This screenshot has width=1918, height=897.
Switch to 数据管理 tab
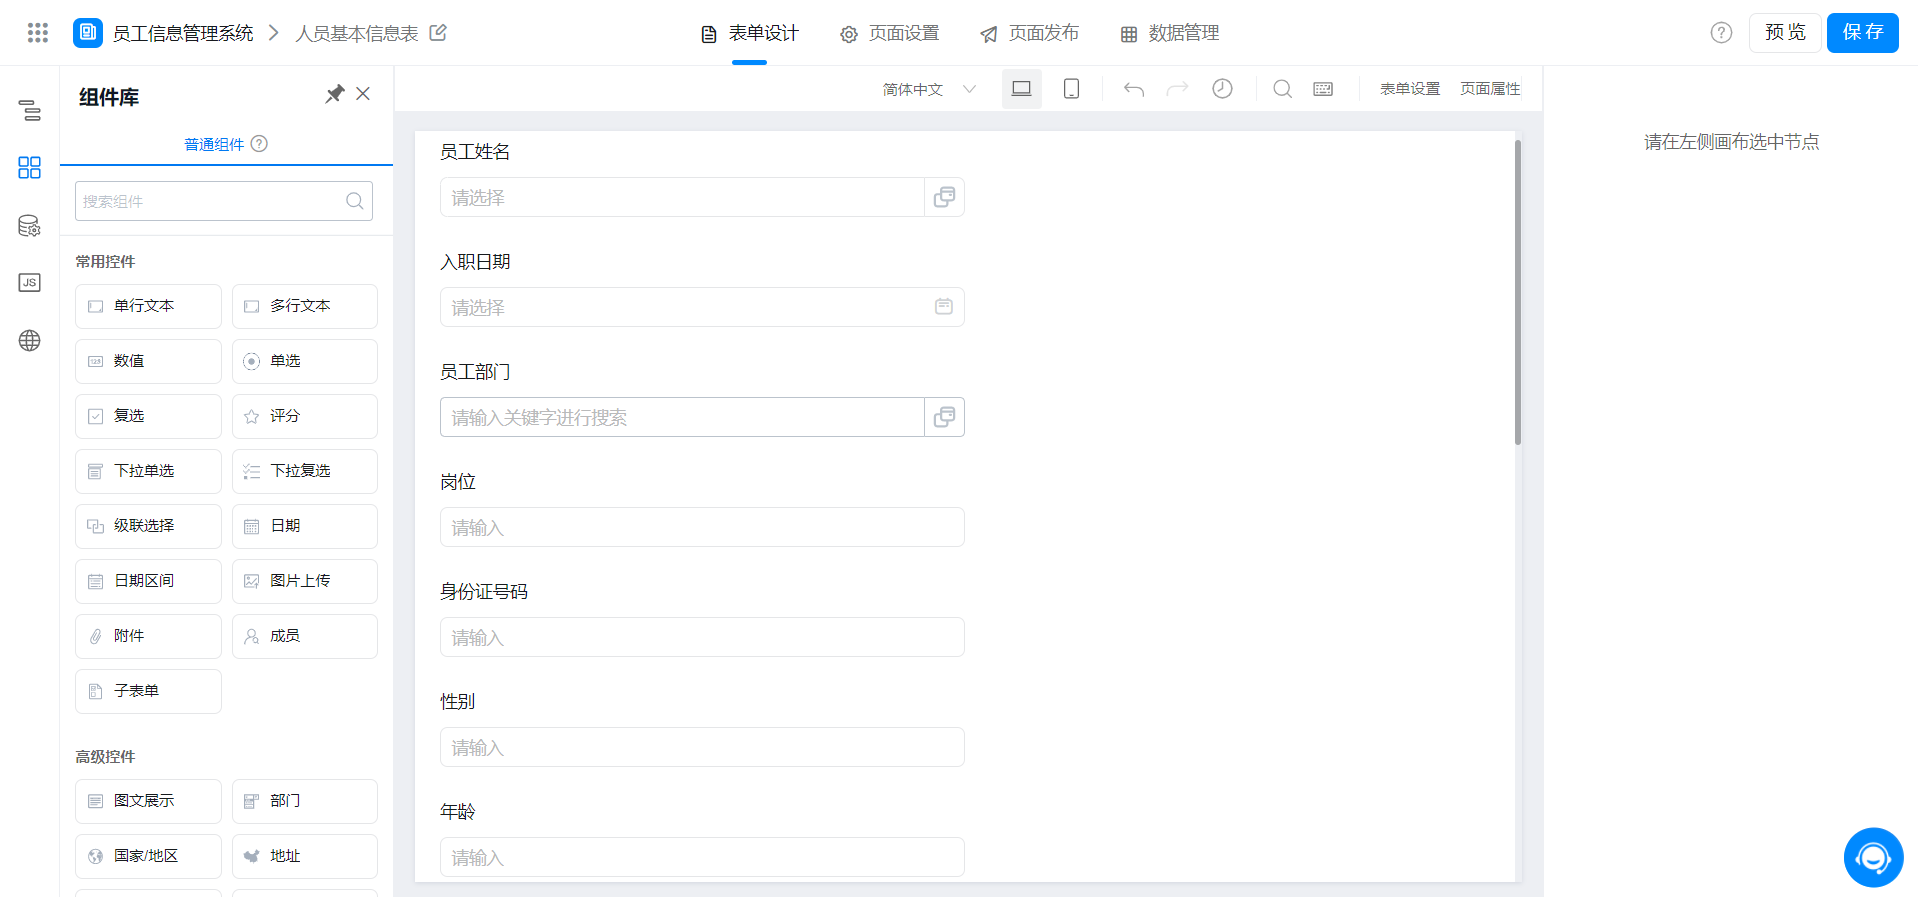click(x=1170, y=33)
